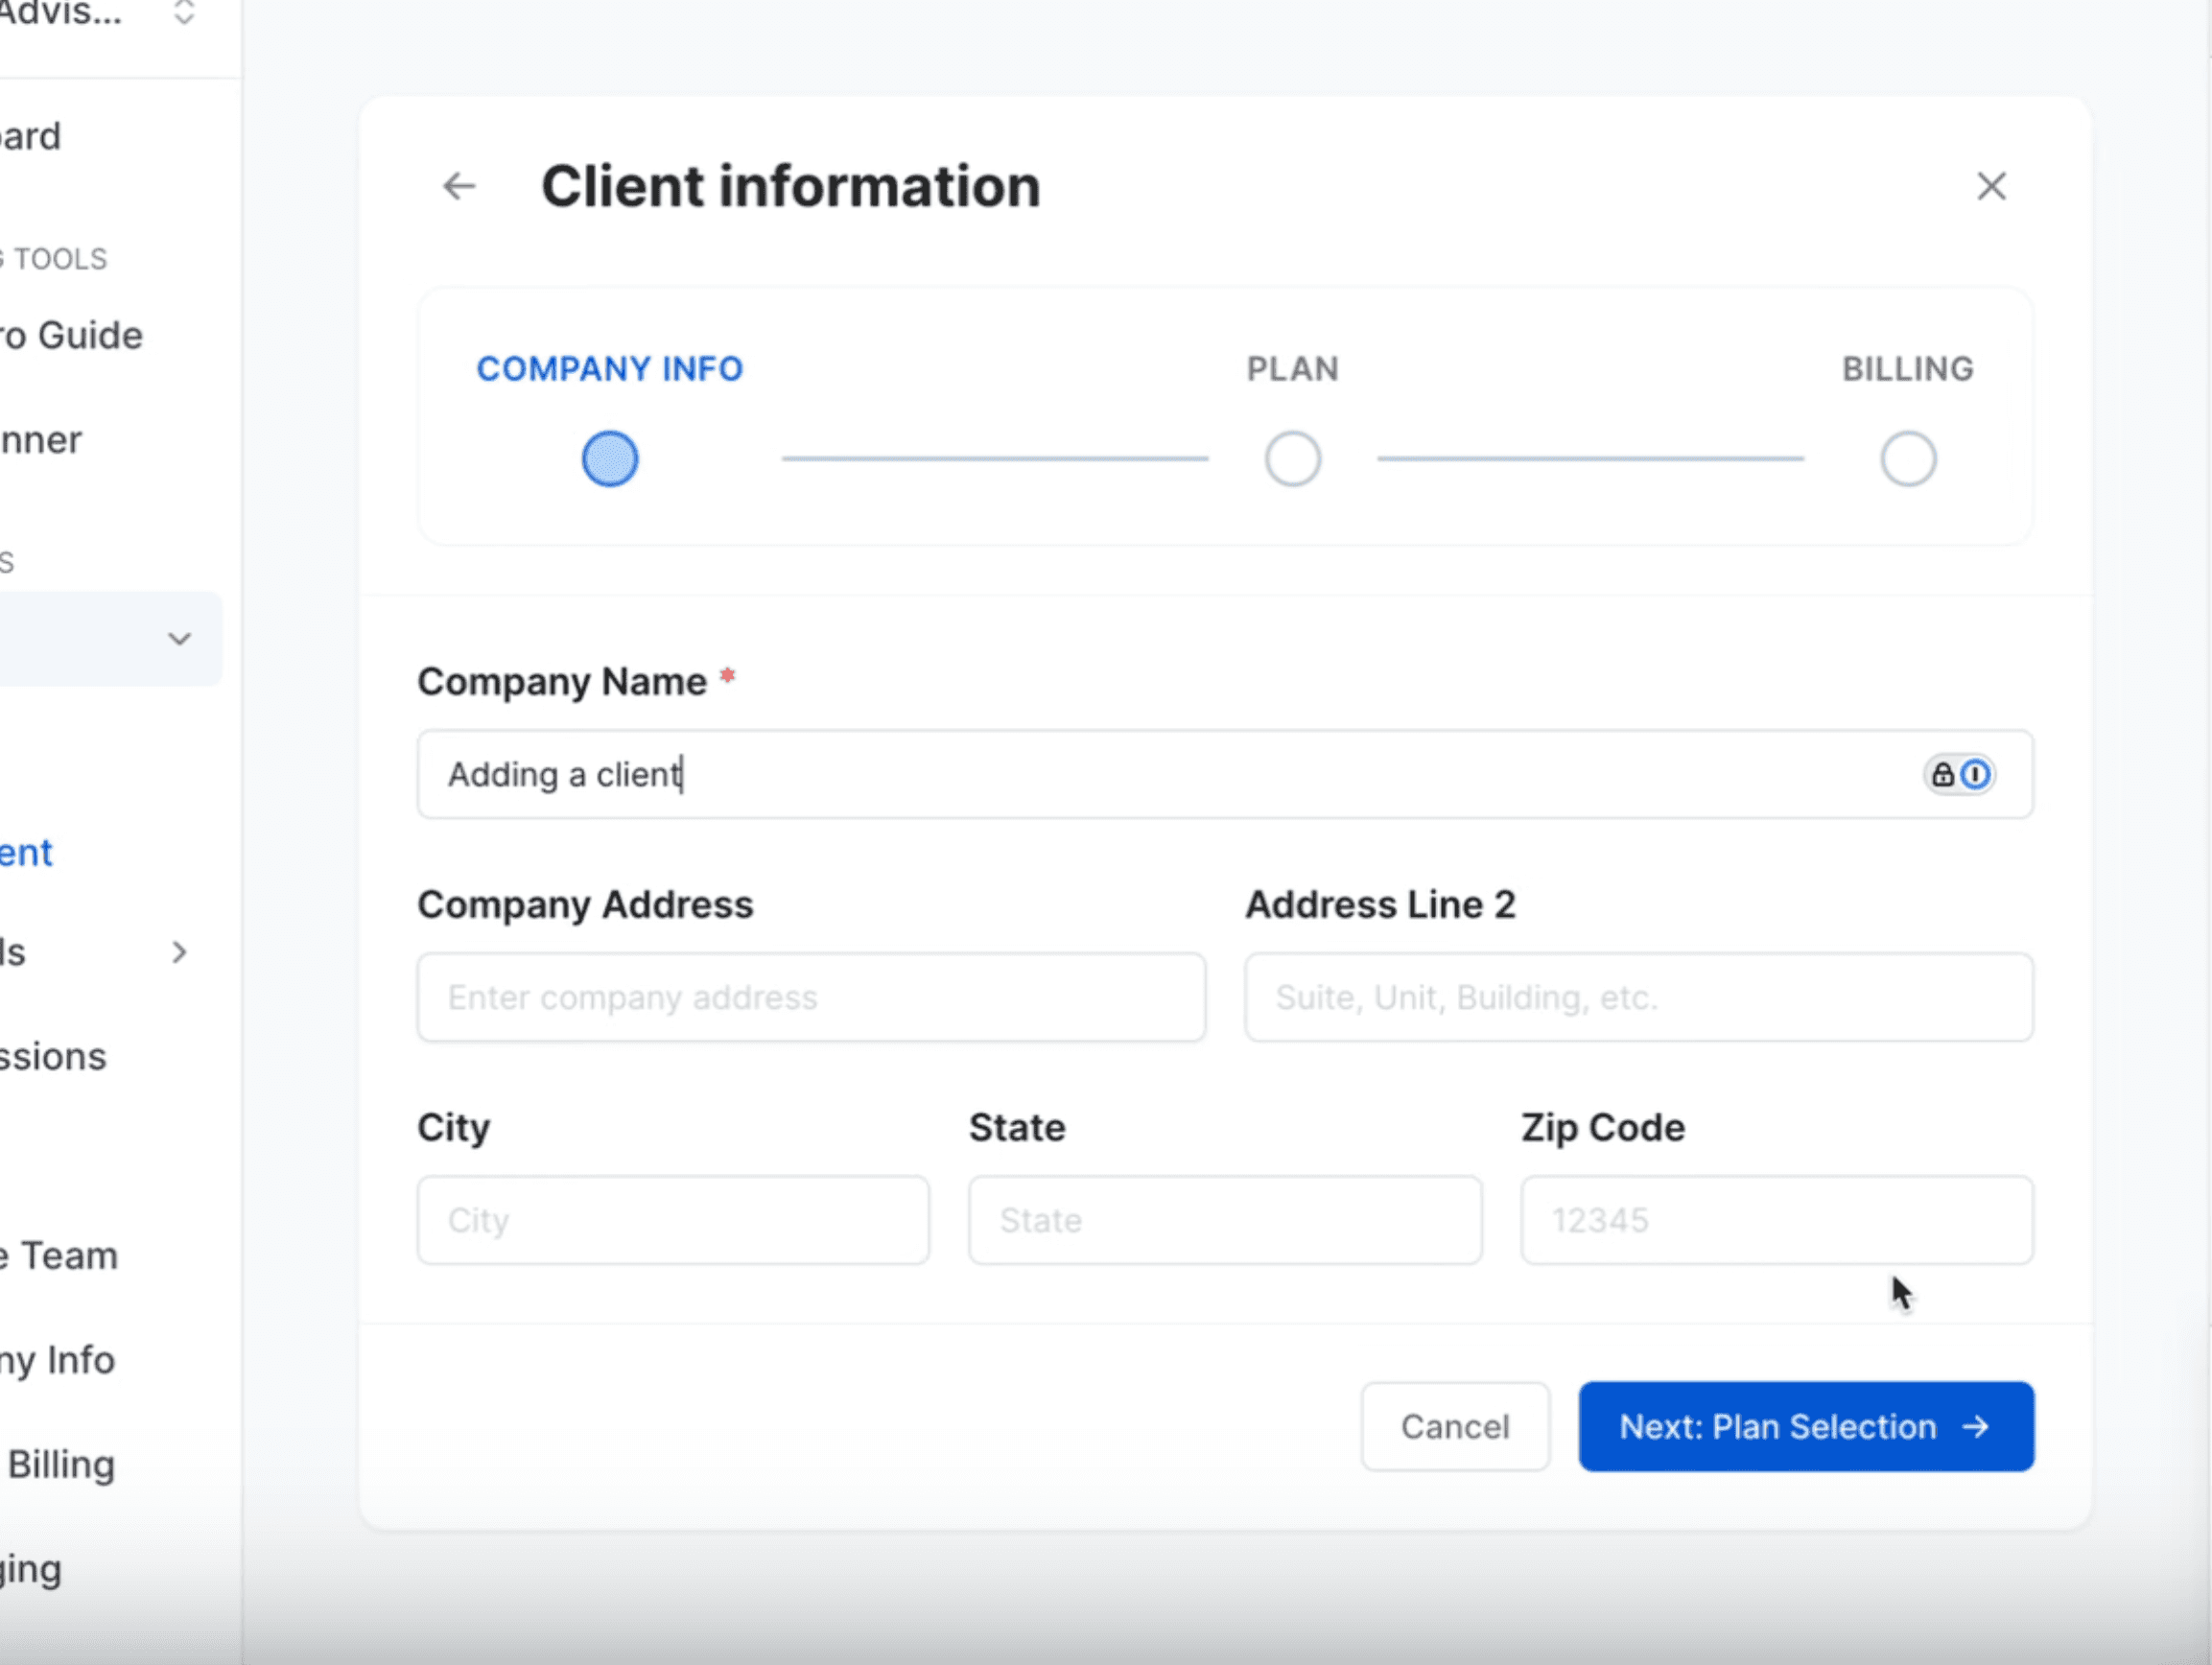Click the back arrow beside Client information

459,186
